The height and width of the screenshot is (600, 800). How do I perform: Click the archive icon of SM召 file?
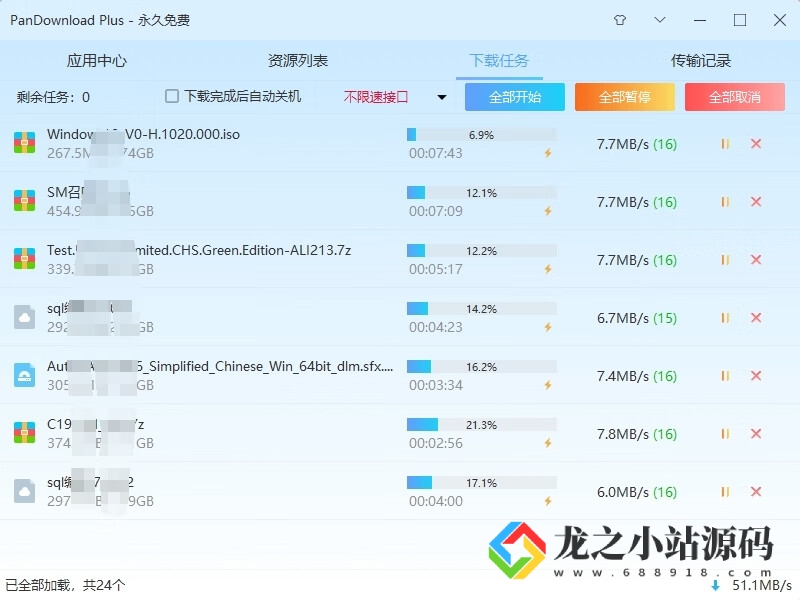click(24, 201)
